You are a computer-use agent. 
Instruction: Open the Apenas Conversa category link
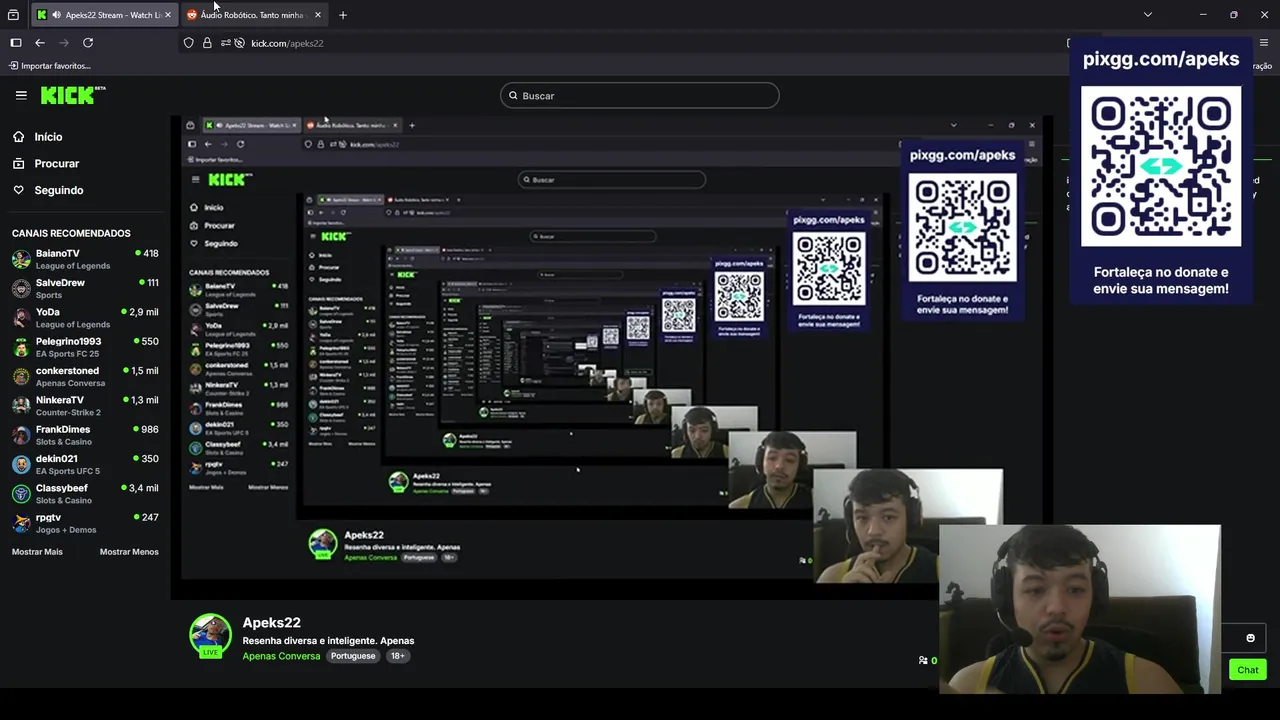click(281, 656)
